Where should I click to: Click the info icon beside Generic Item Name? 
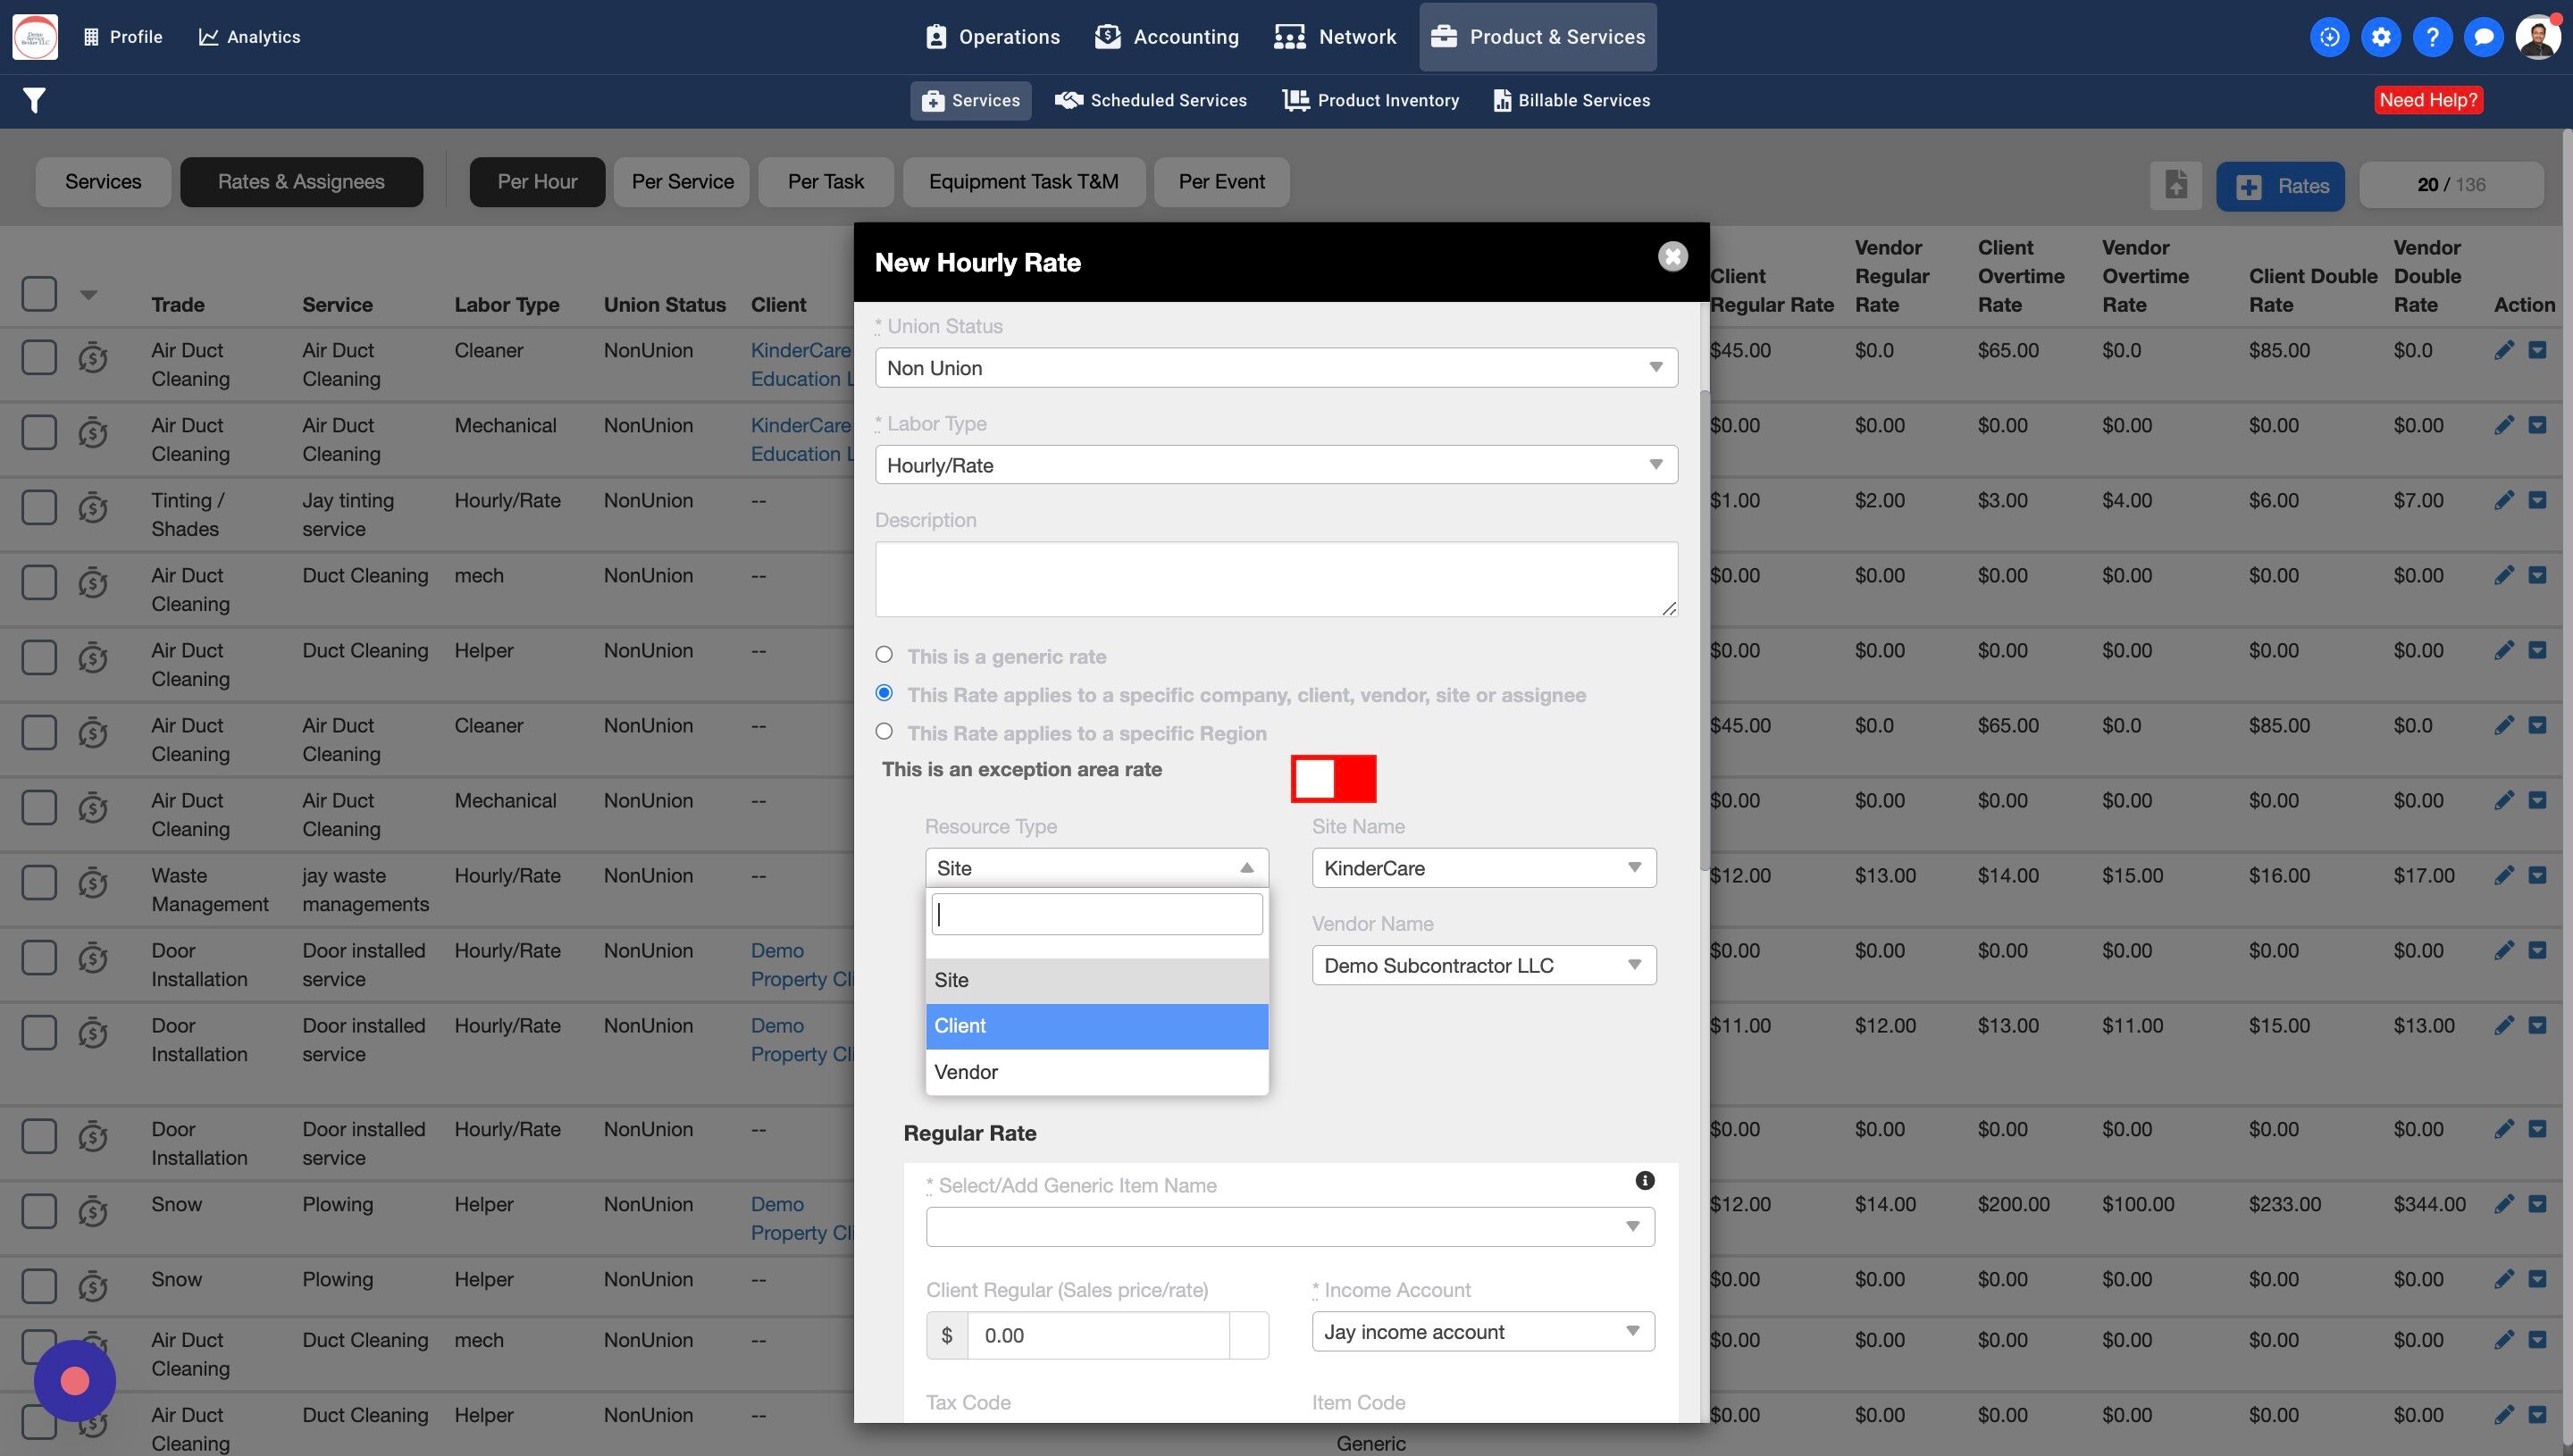1644,1181
